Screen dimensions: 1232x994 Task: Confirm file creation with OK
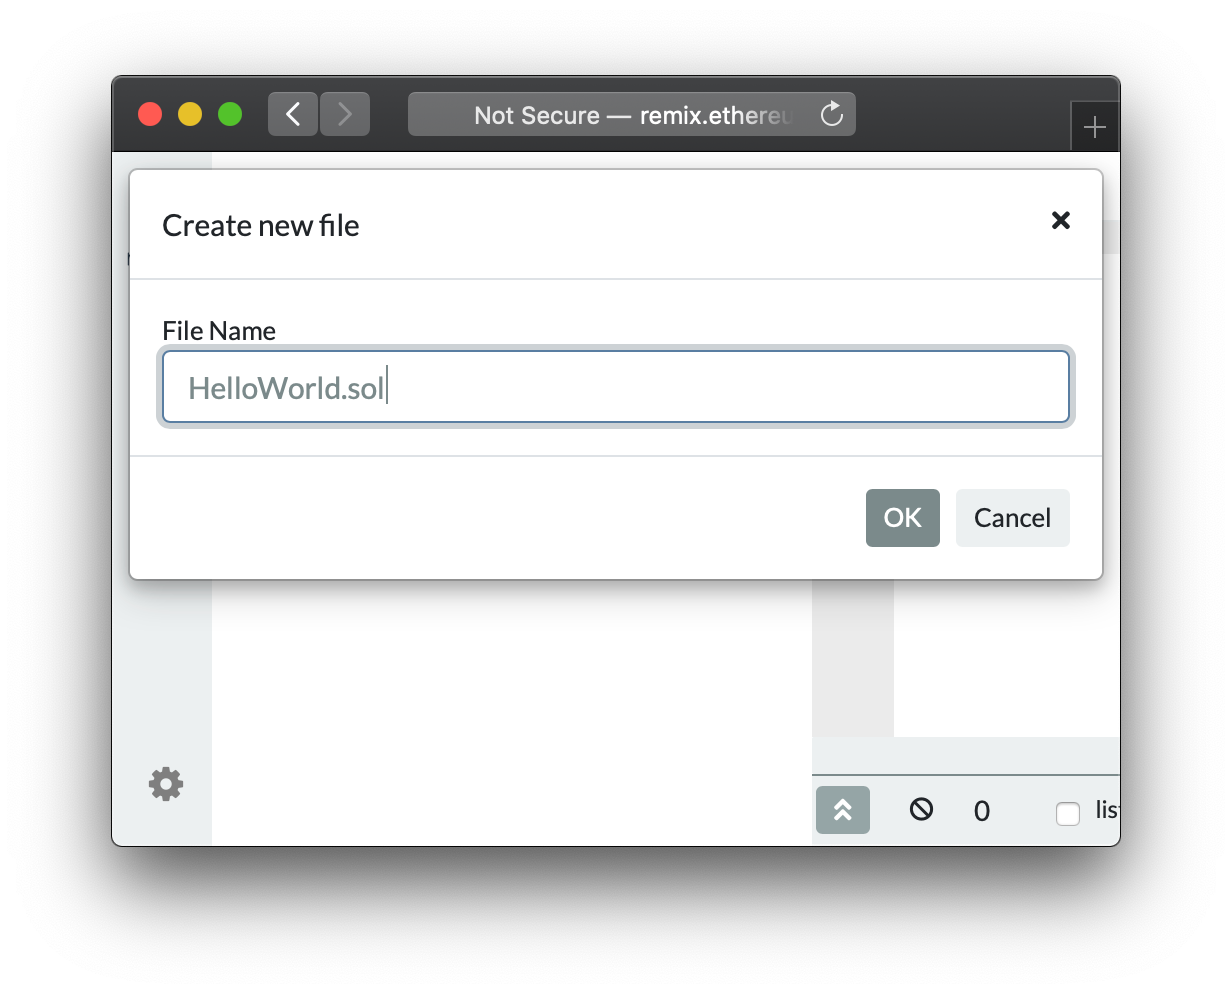point(902,518)
